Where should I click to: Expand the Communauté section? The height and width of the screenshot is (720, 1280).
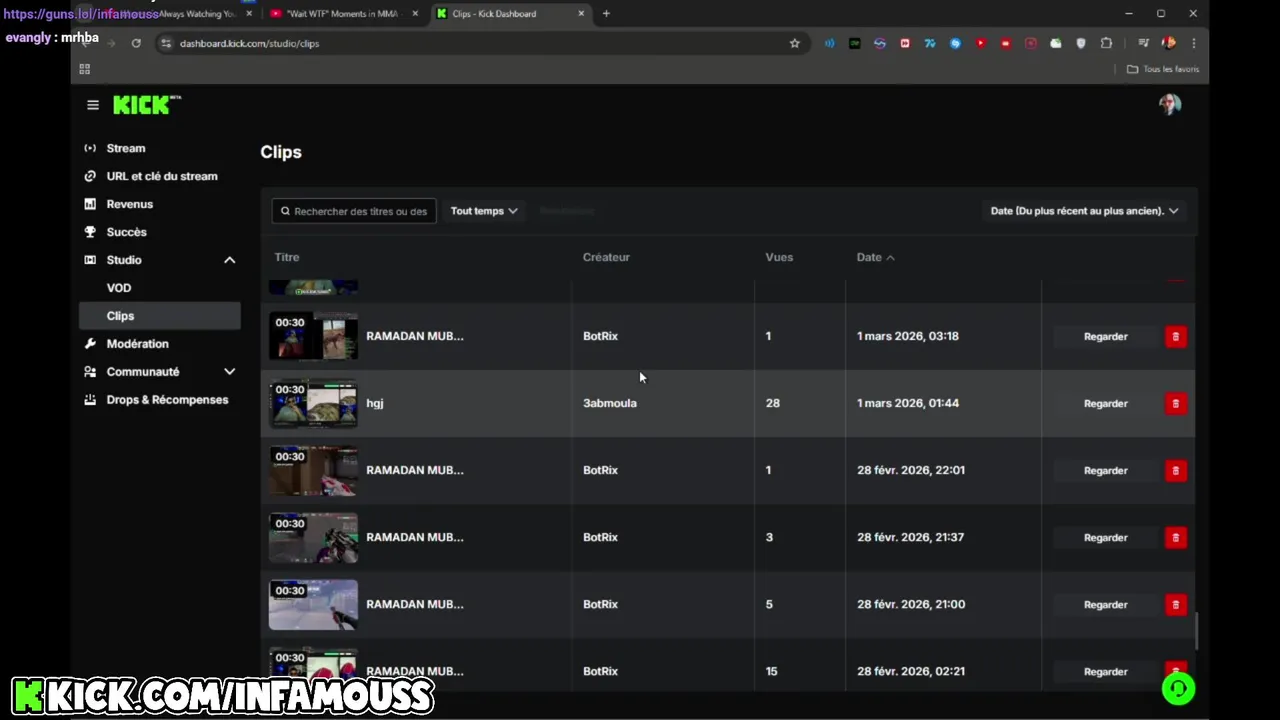pyautogui.click(x=229, y=372)
